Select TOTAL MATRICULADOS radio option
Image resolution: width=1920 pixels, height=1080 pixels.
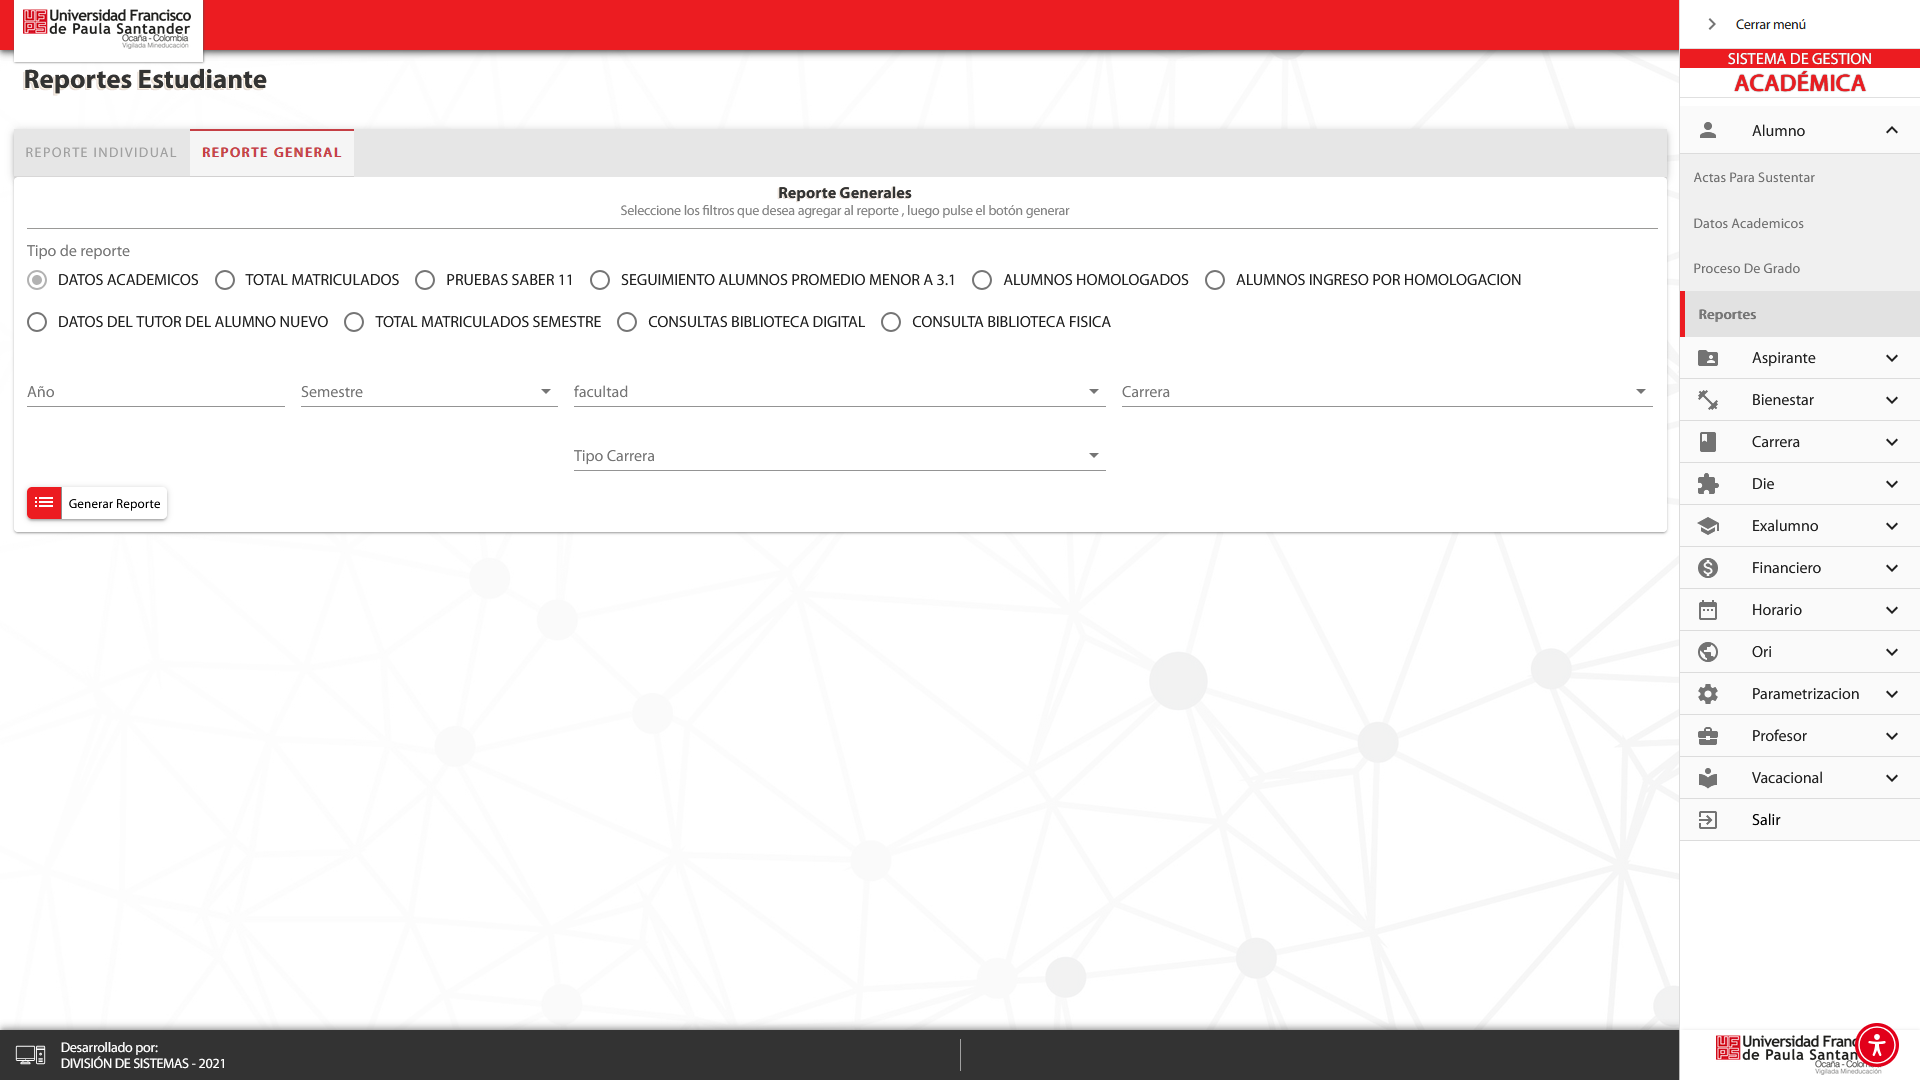225,280
